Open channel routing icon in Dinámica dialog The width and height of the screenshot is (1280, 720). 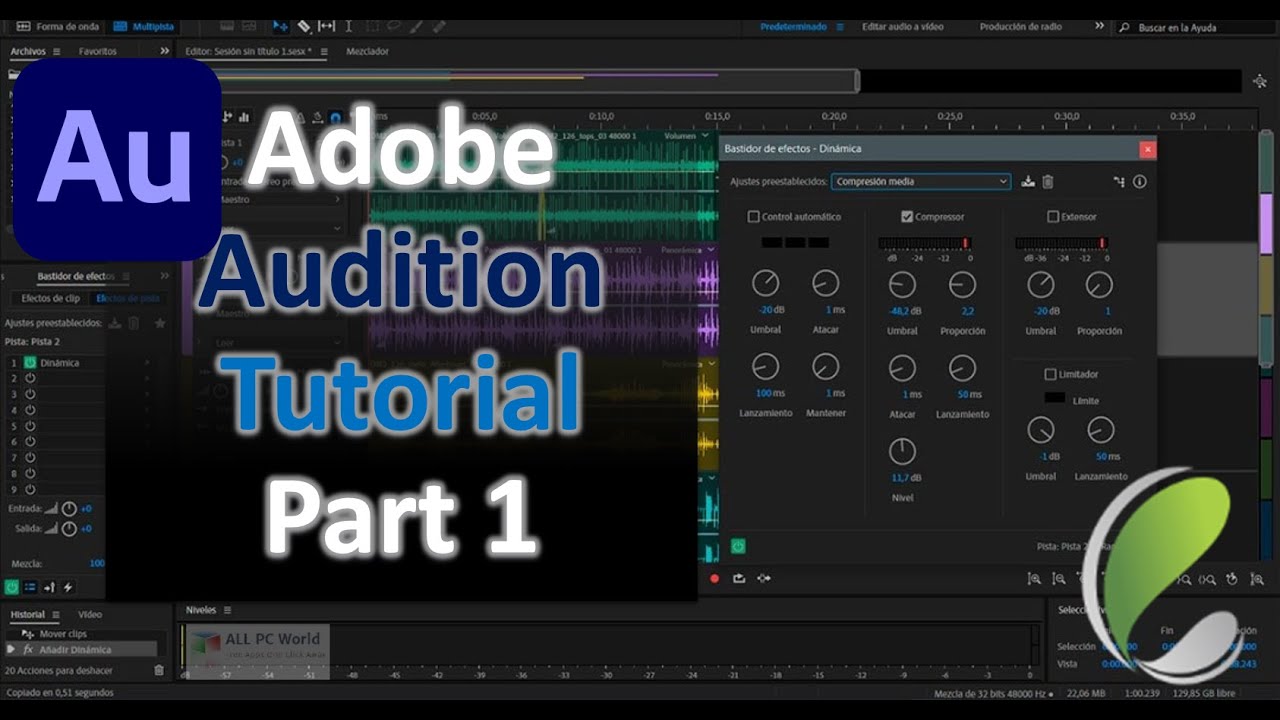click(1119, 182)
